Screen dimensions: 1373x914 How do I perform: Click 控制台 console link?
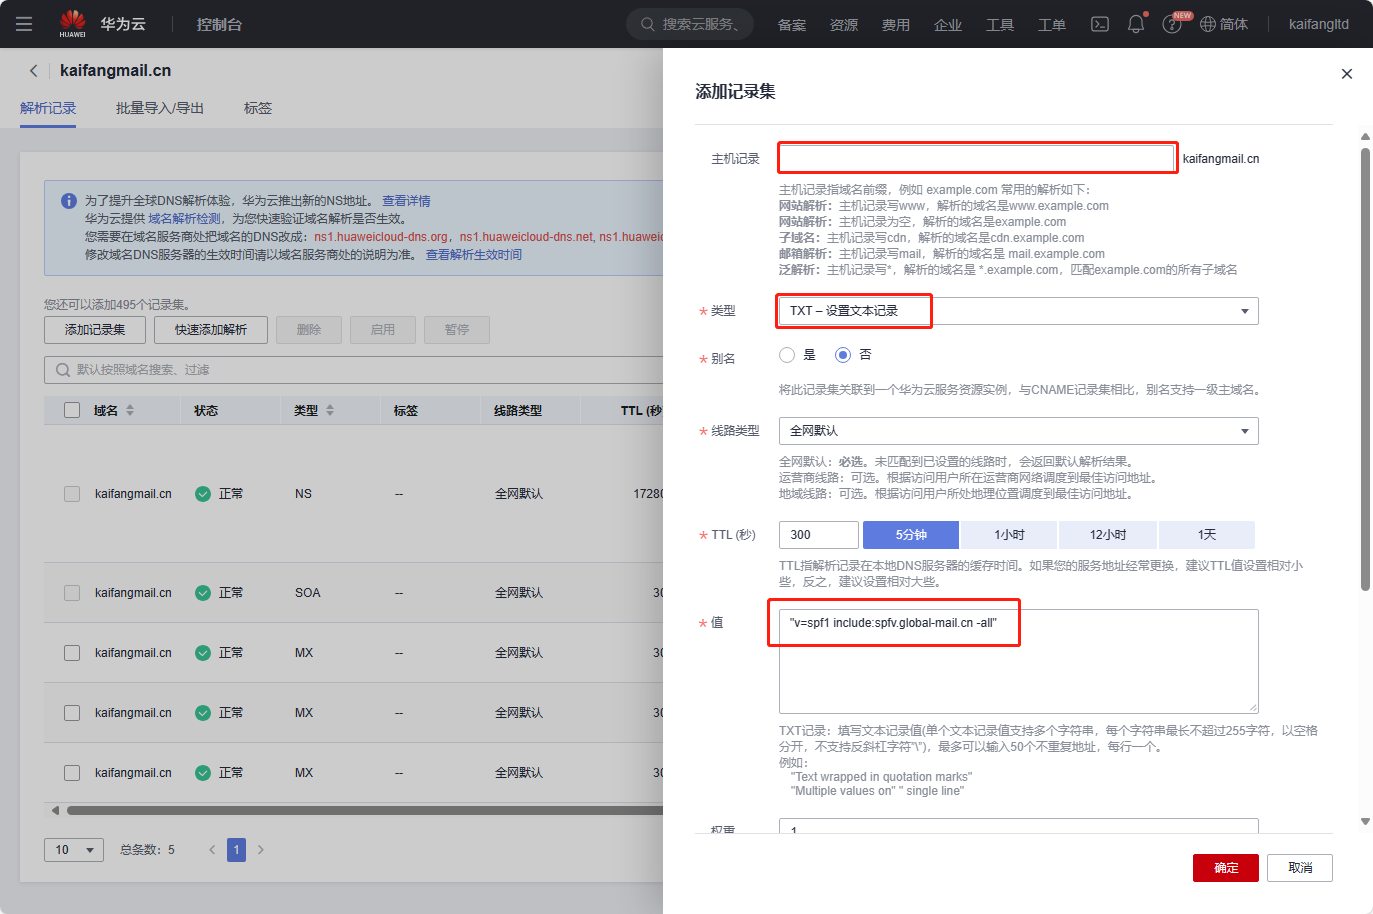219,24
